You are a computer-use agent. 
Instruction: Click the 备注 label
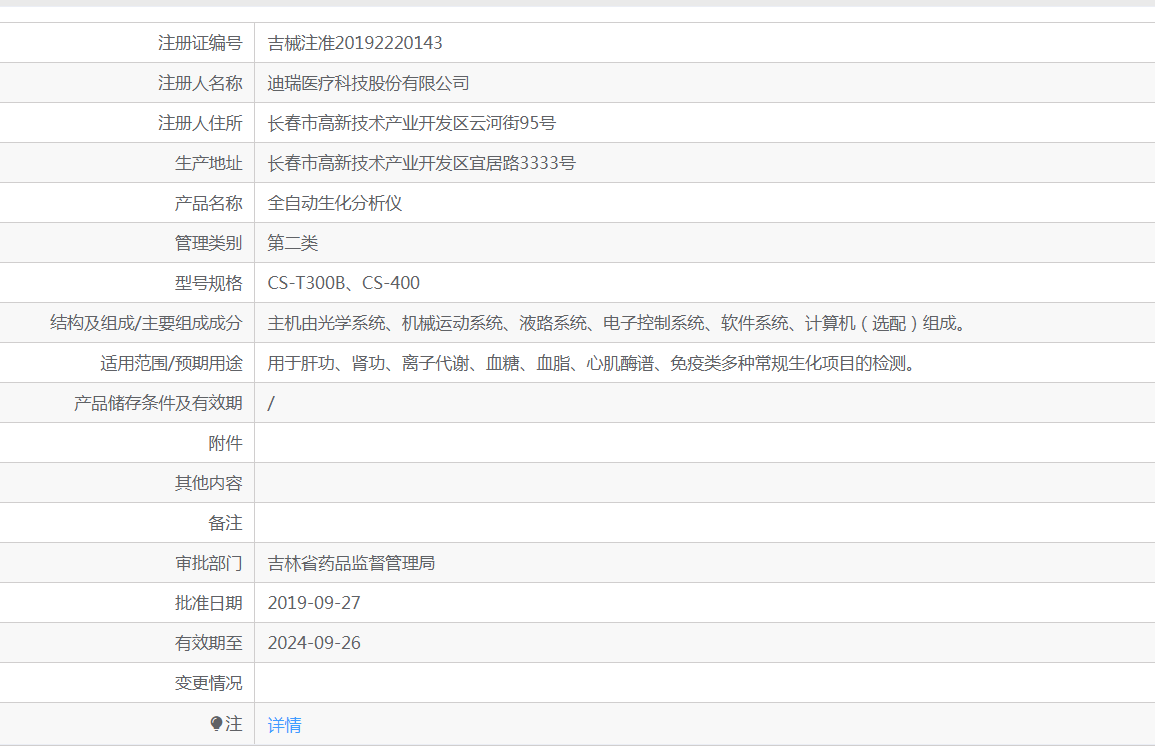pos(225,523)
